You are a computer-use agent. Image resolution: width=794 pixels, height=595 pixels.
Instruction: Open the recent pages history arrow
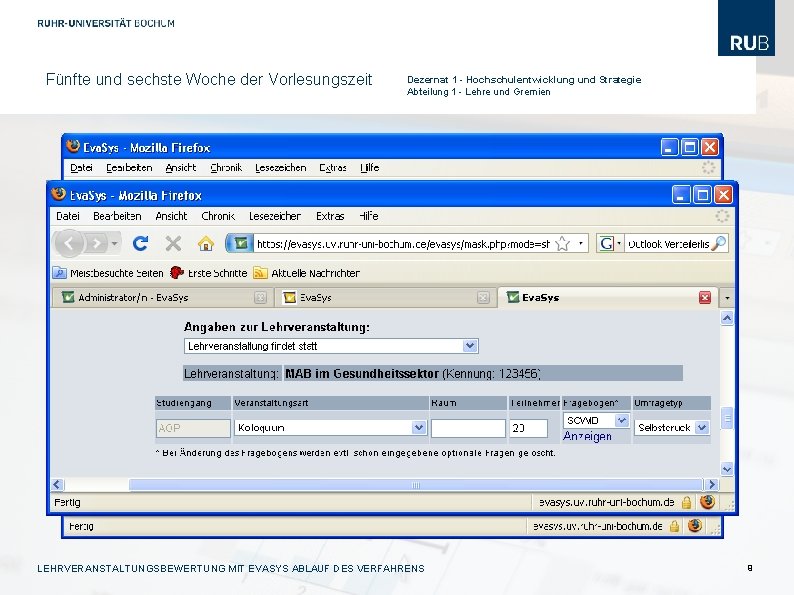(114, 244)
